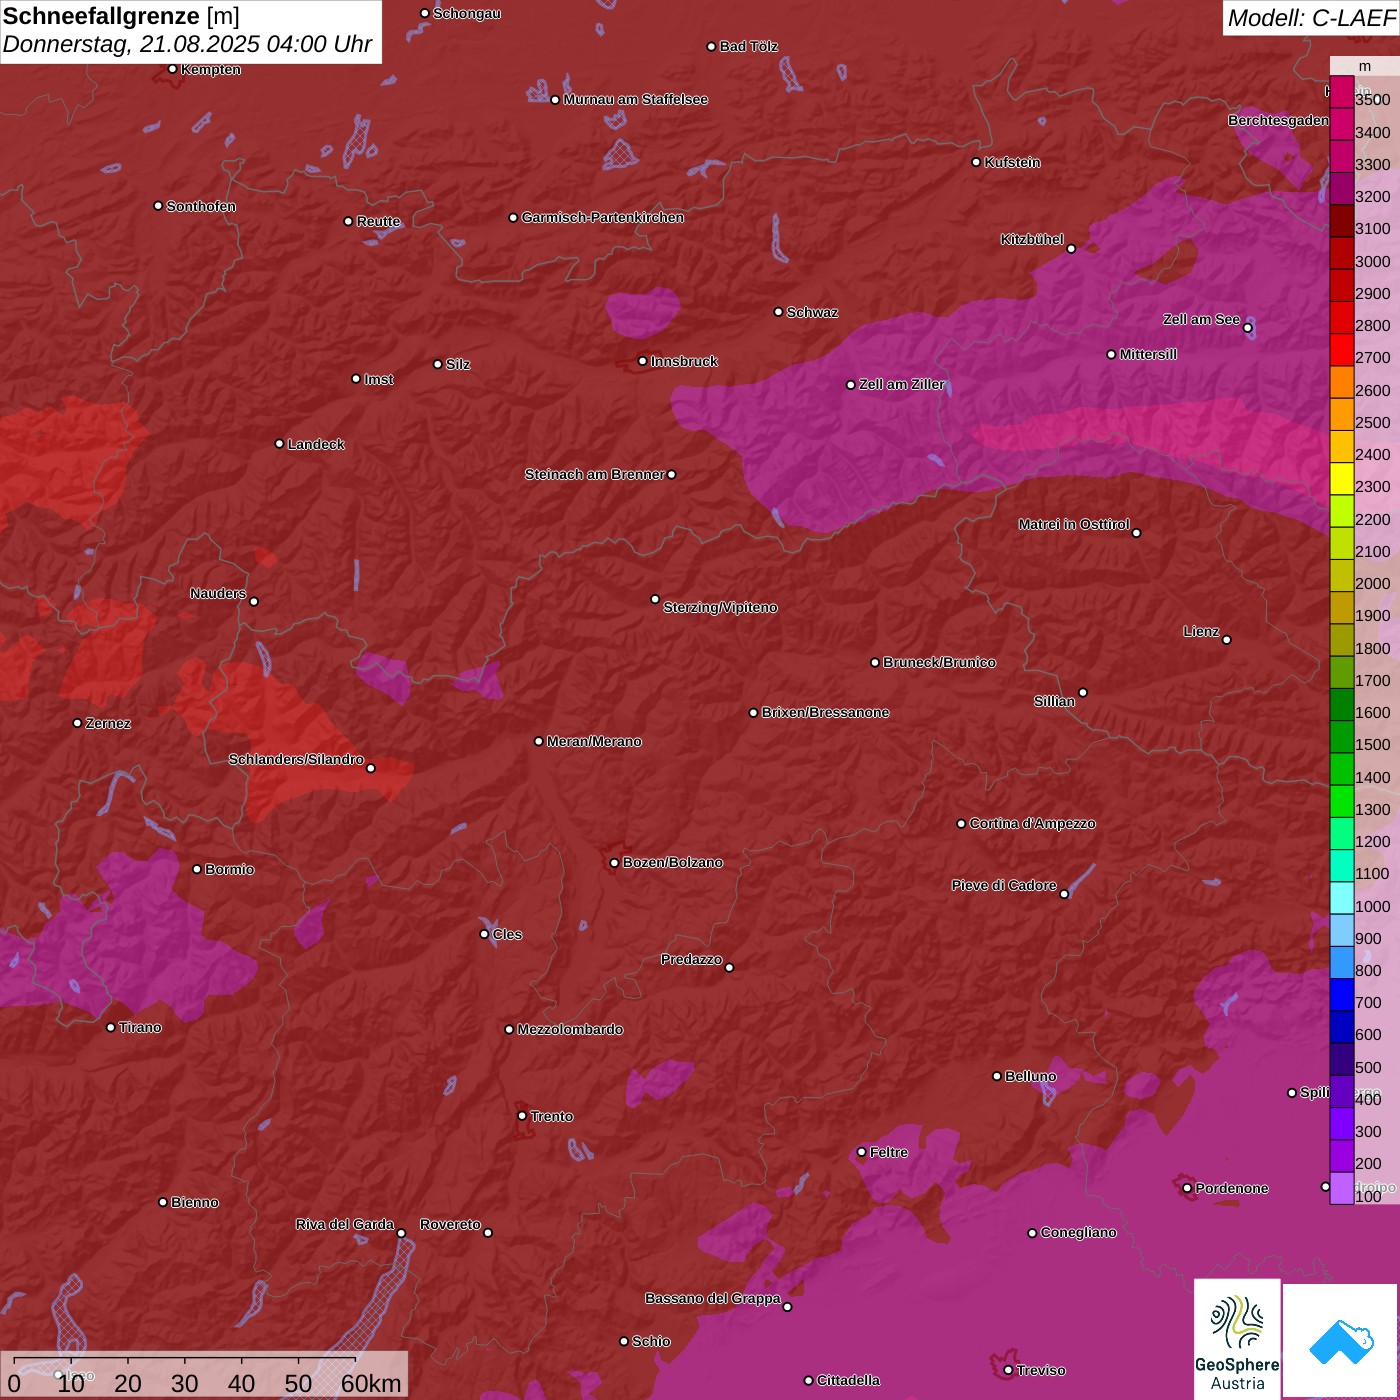Click the Kempten label
The image size is (1400, 1400).
(x=210, y=69)
